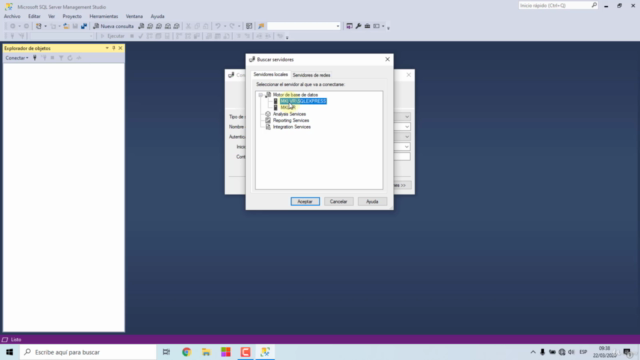Viewport: 640px width, 360px height.
Task: Open the Archivo menu
Action: 12,16
